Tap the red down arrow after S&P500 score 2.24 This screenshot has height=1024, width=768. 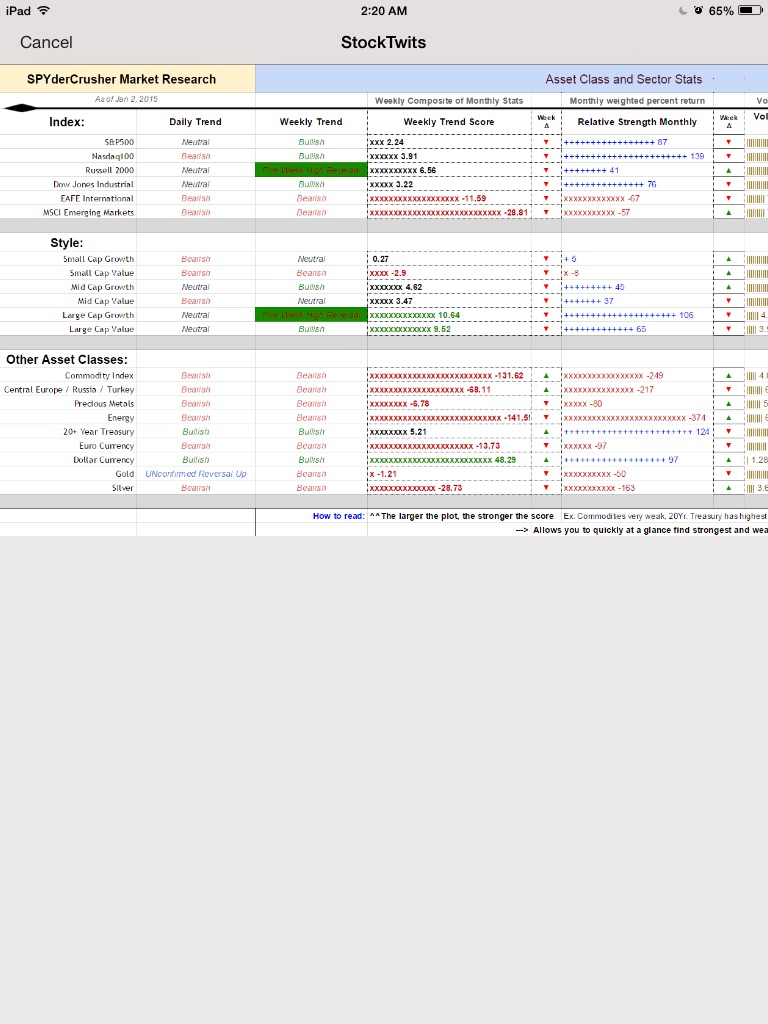click(x=546, y=142)
